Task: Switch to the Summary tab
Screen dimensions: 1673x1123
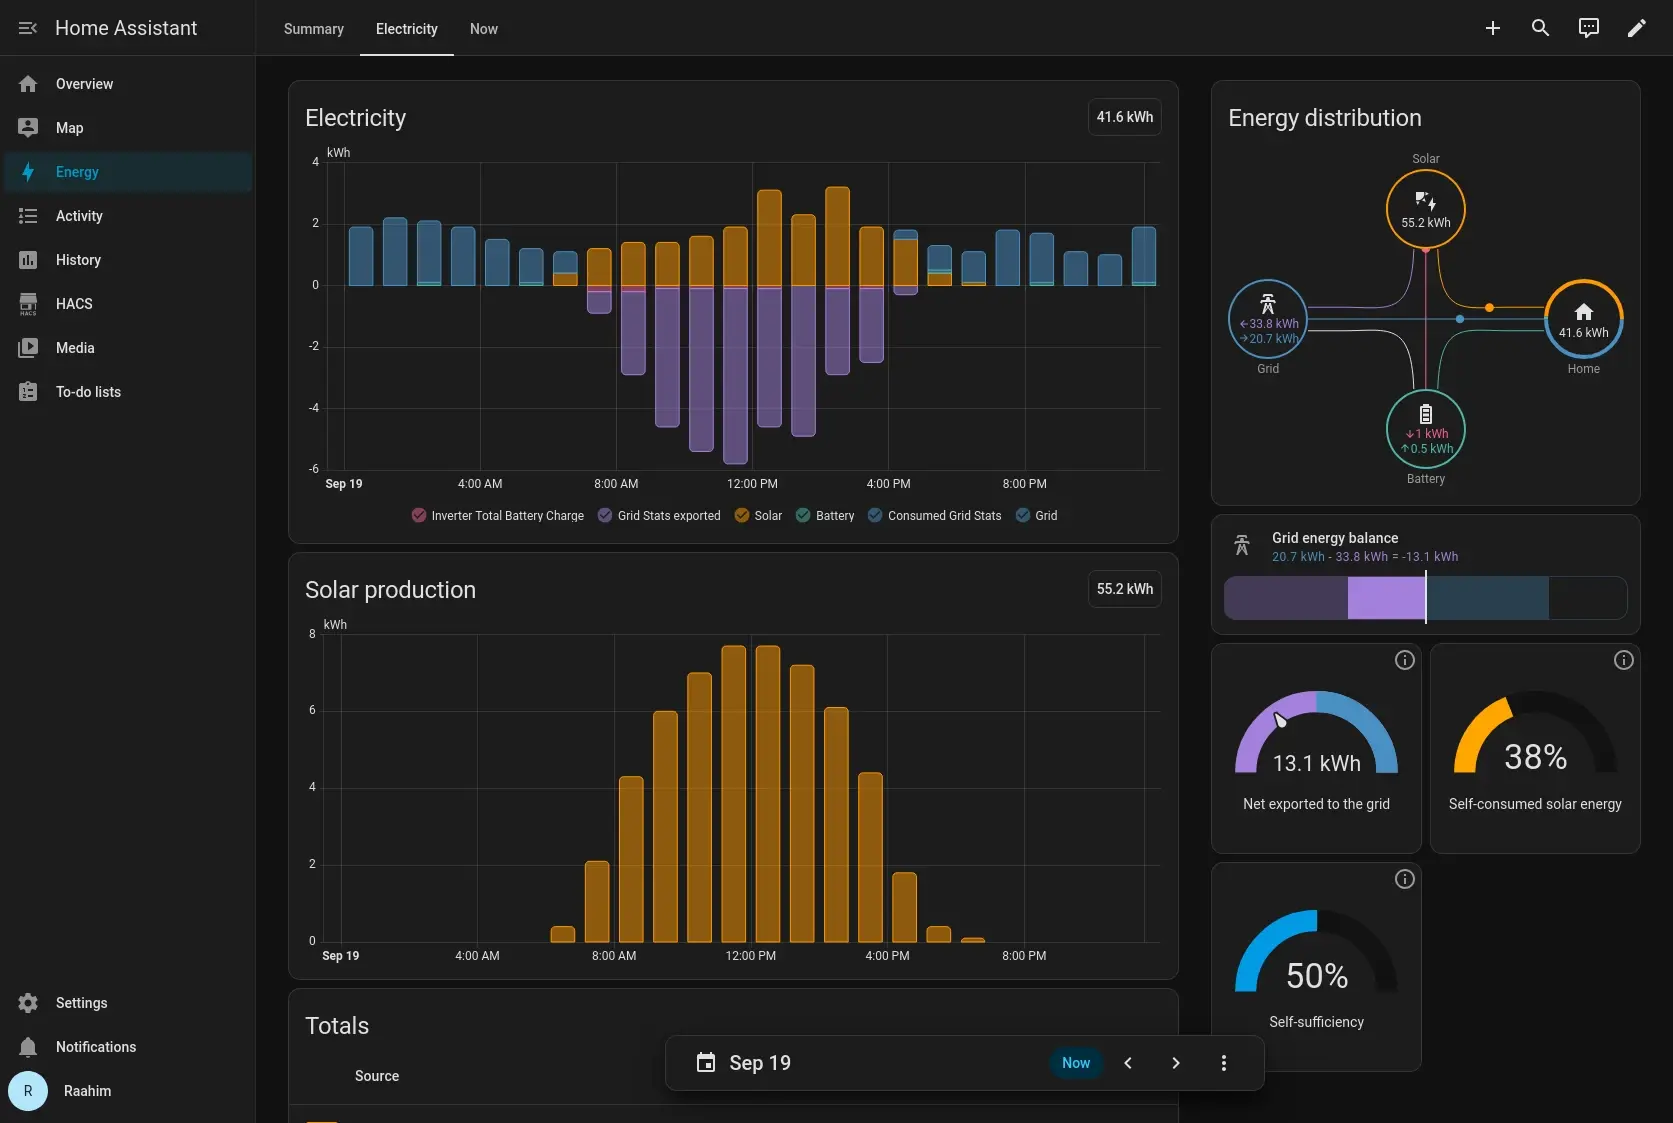Action: tap(314, 29)
